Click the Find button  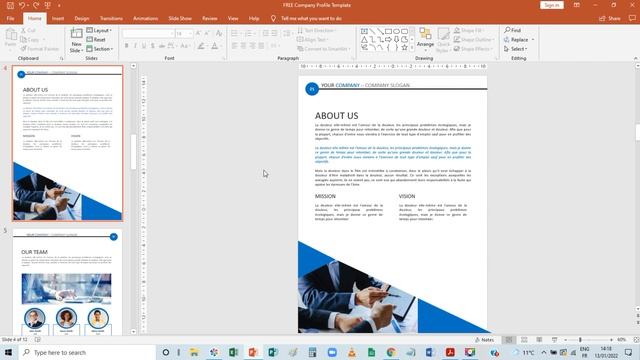[513, 30]
